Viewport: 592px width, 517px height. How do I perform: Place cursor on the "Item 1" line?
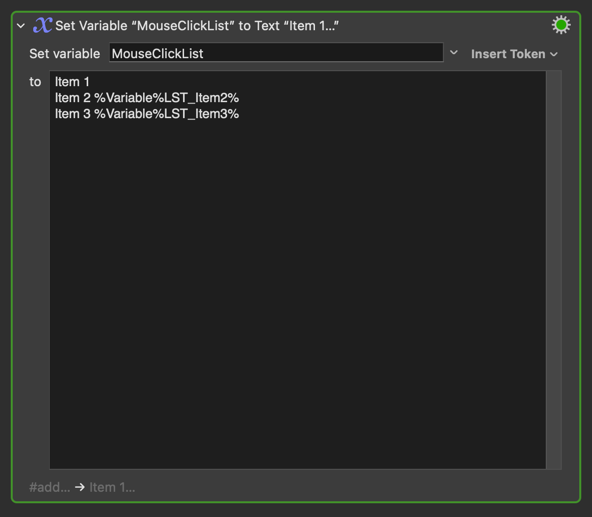point(72,82)
